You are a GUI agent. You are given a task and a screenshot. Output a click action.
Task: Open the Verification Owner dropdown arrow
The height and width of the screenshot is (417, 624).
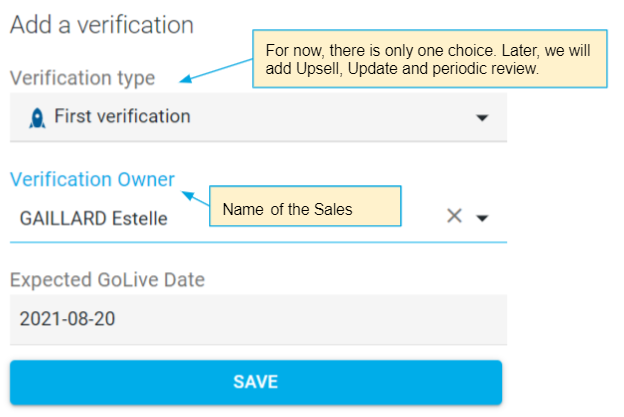(x=482, y=218)
